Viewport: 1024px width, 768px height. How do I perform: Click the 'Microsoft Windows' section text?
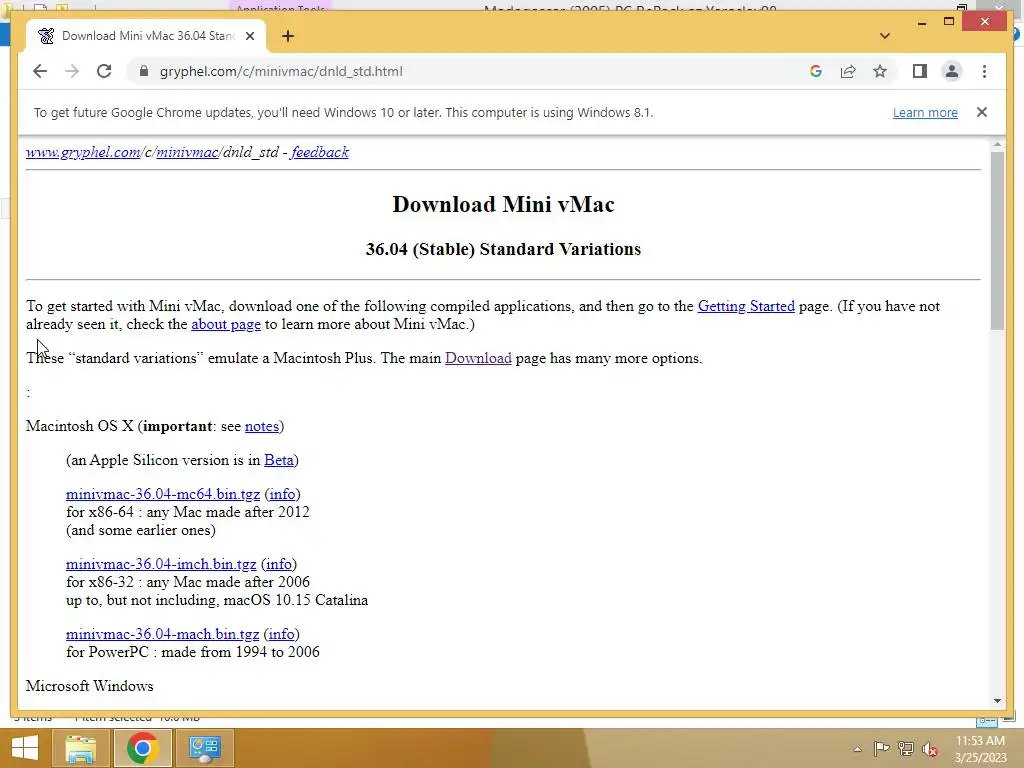[89, 686]
